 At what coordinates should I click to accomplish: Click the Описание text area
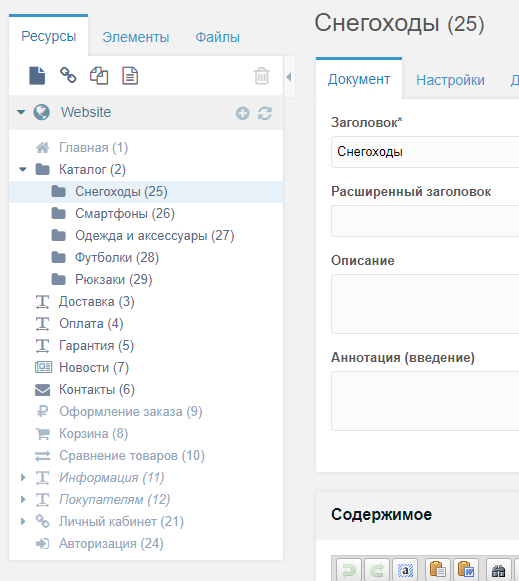click(425, 304)
